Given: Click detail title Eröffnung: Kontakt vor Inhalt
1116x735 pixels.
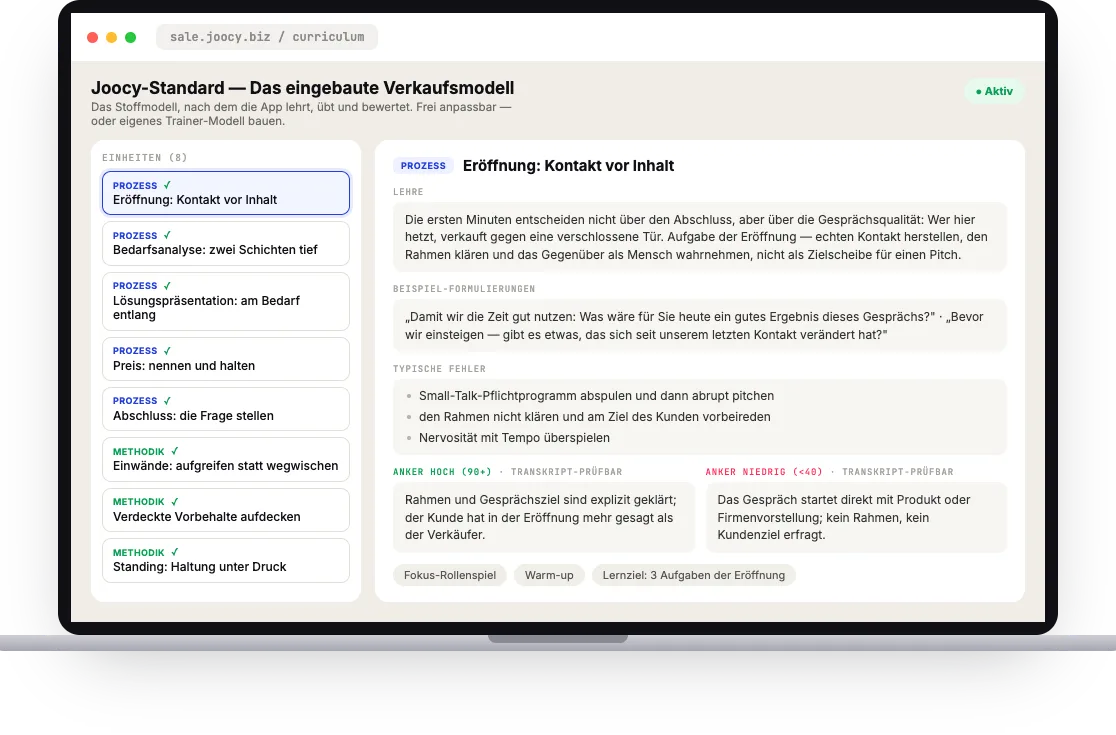Looking at the screenshot, I should point(568,166).
